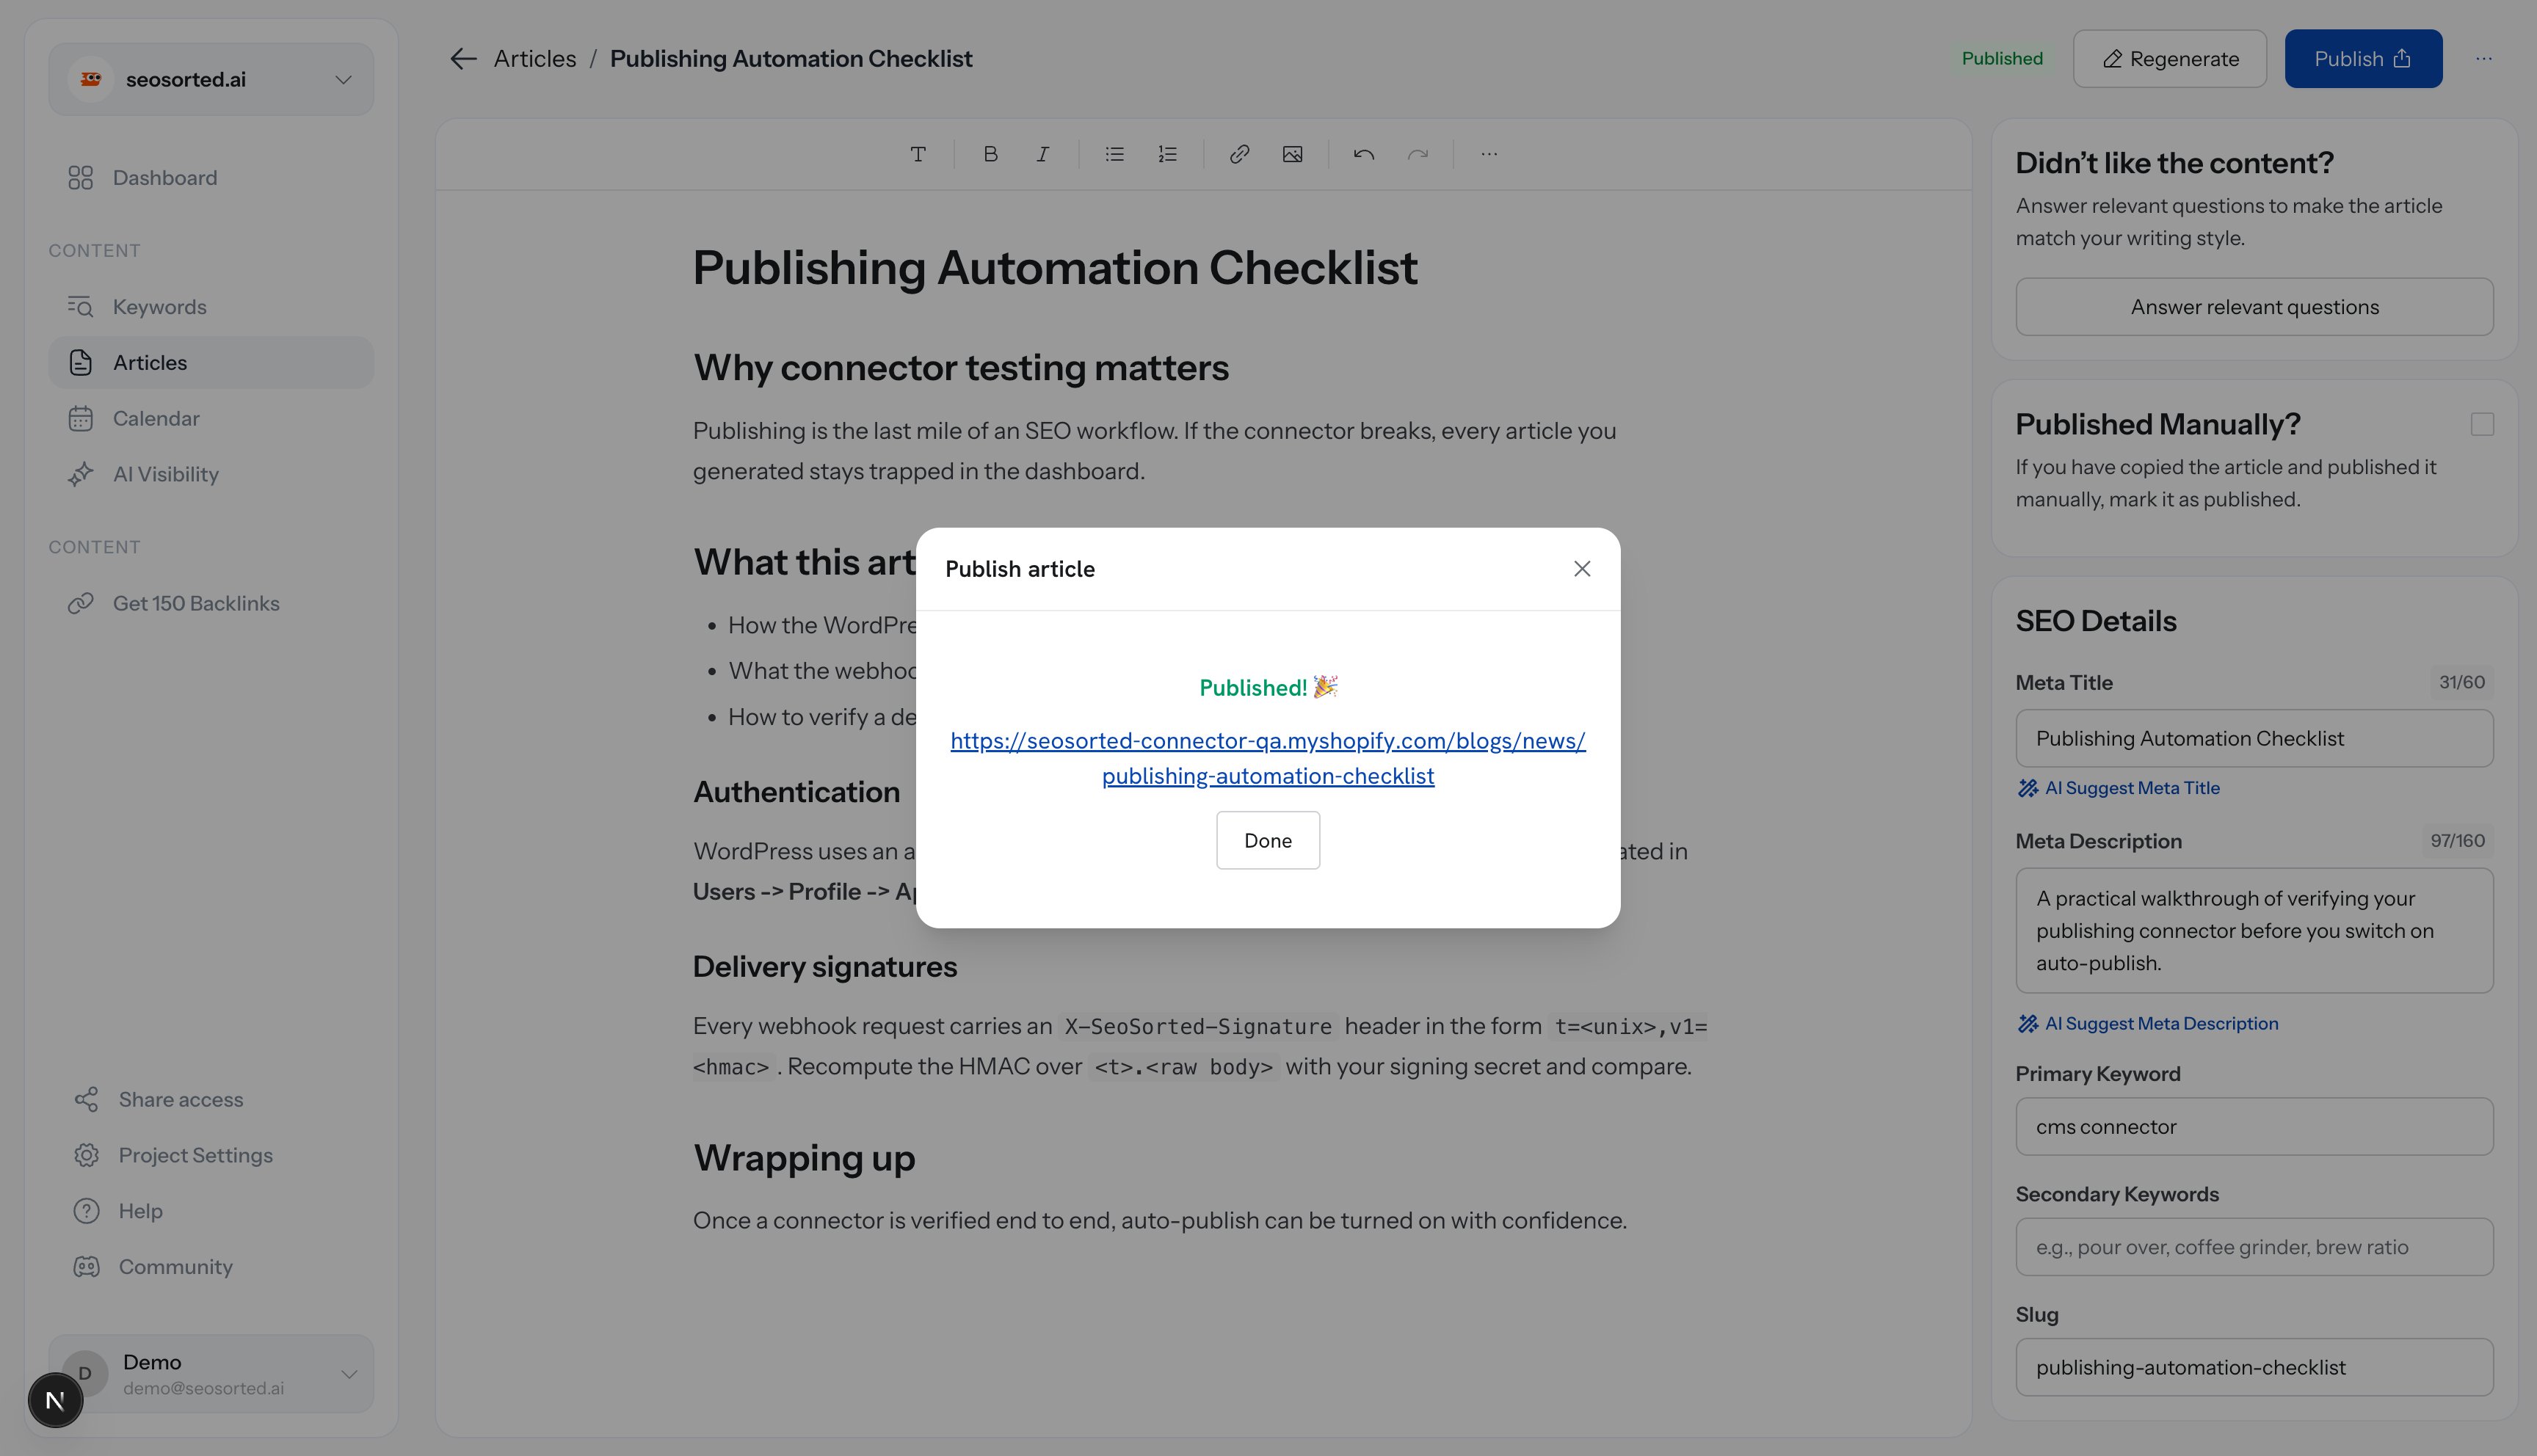Open Project Settings
This screenshot has width=2537, height=1456.
click(x=211, y=1155)
